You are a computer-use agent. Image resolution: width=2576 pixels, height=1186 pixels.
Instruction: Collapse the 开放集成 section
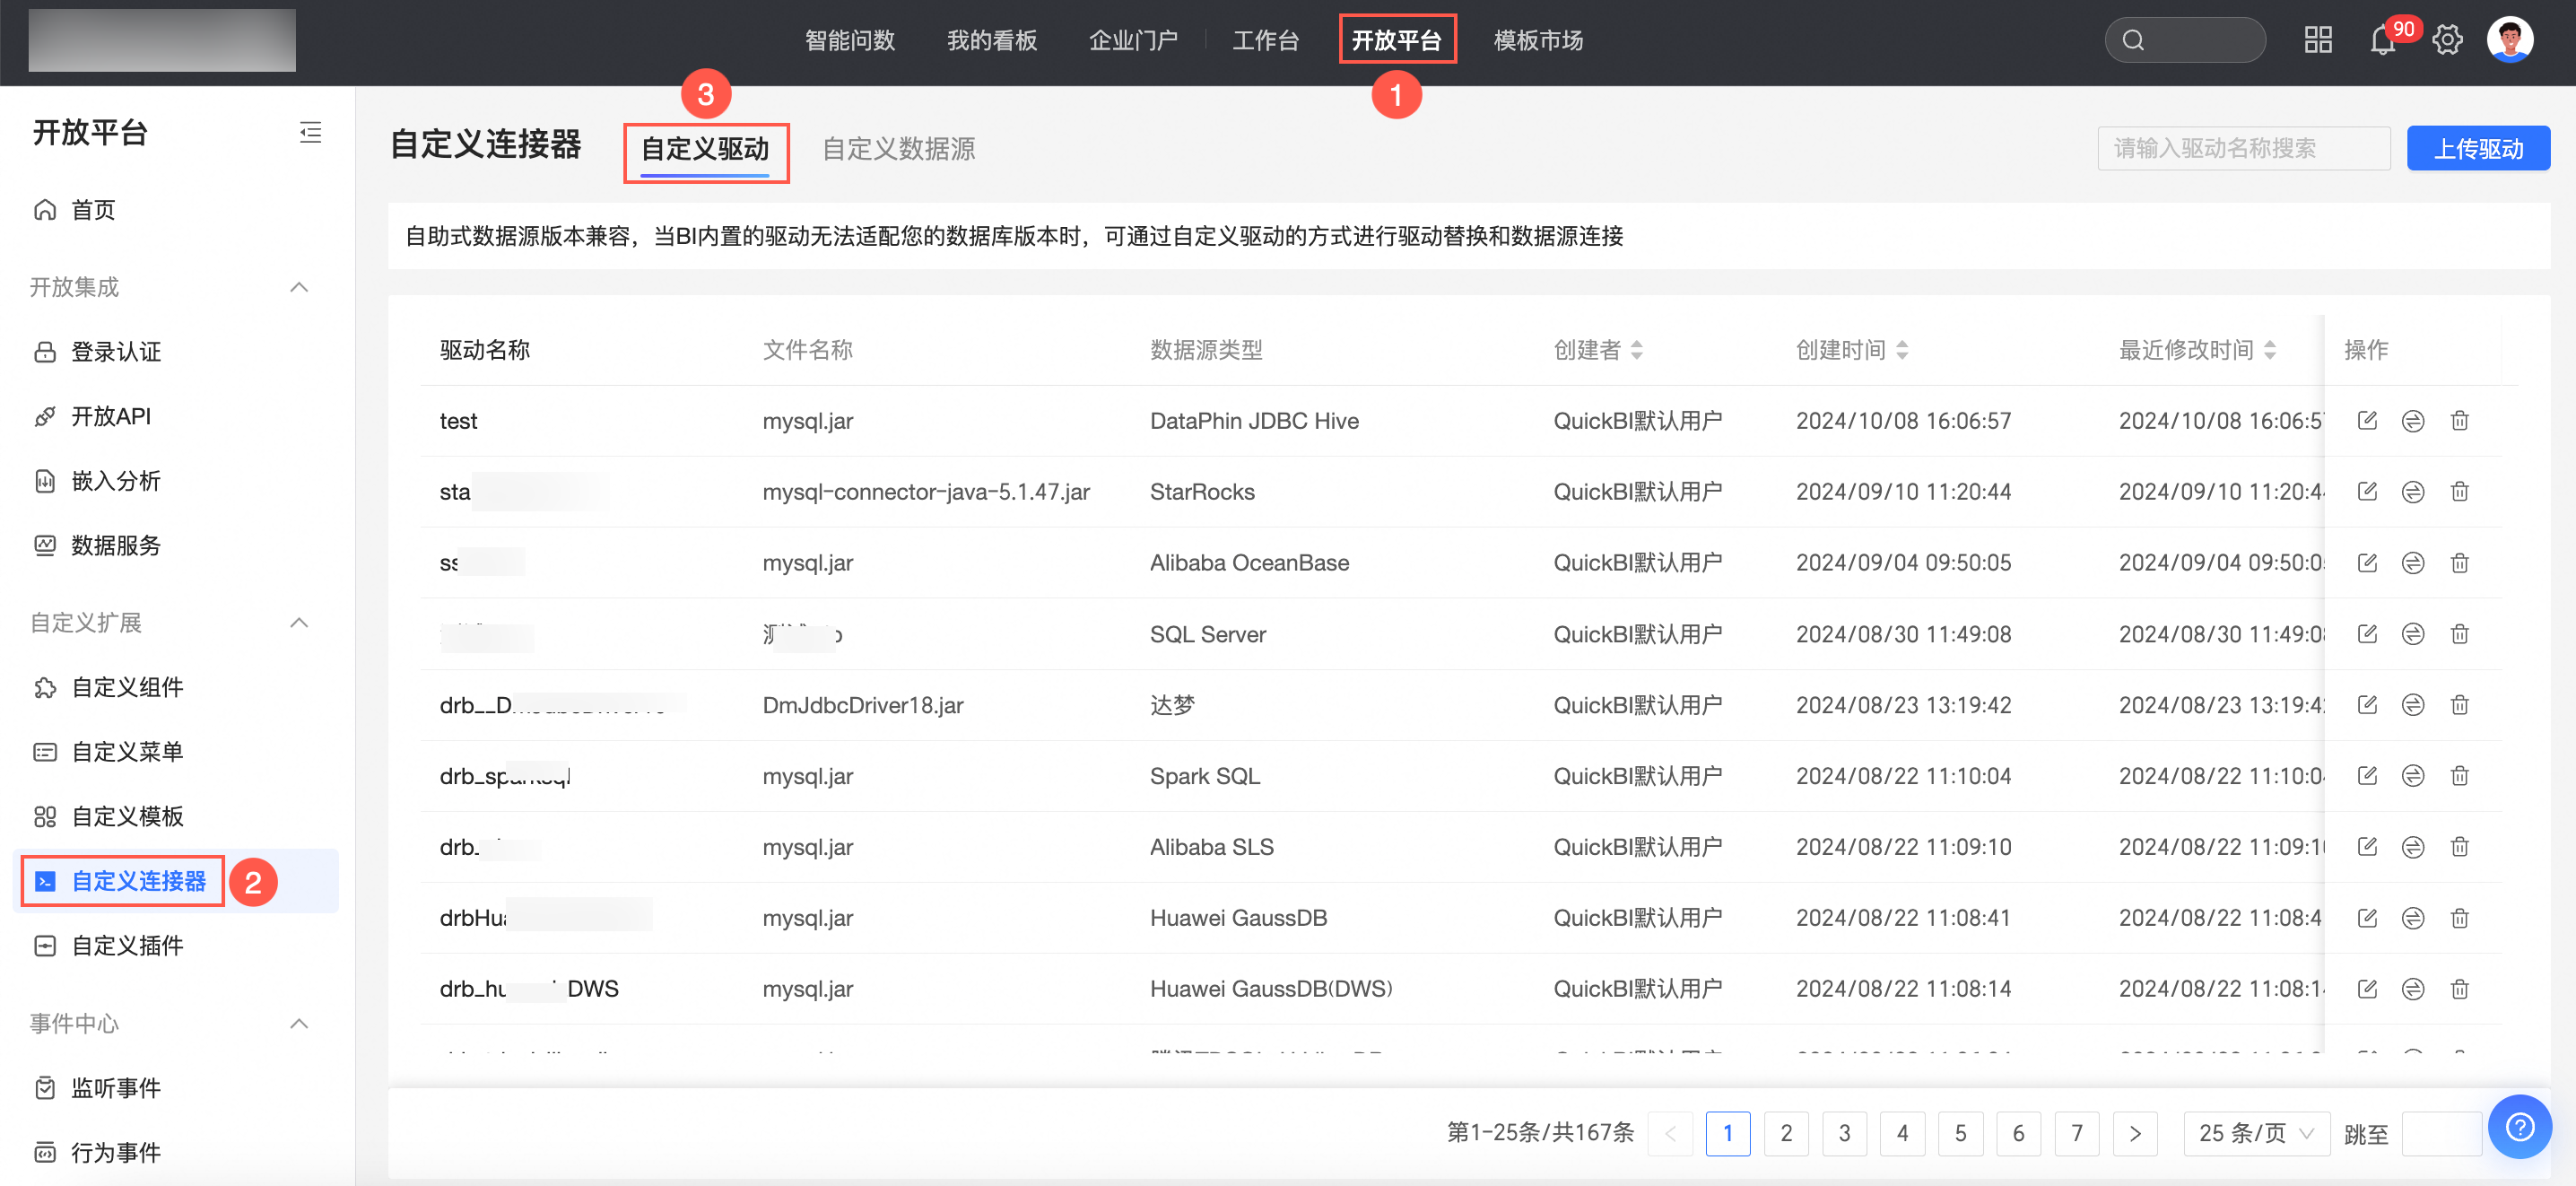click(x=298, y=287)
